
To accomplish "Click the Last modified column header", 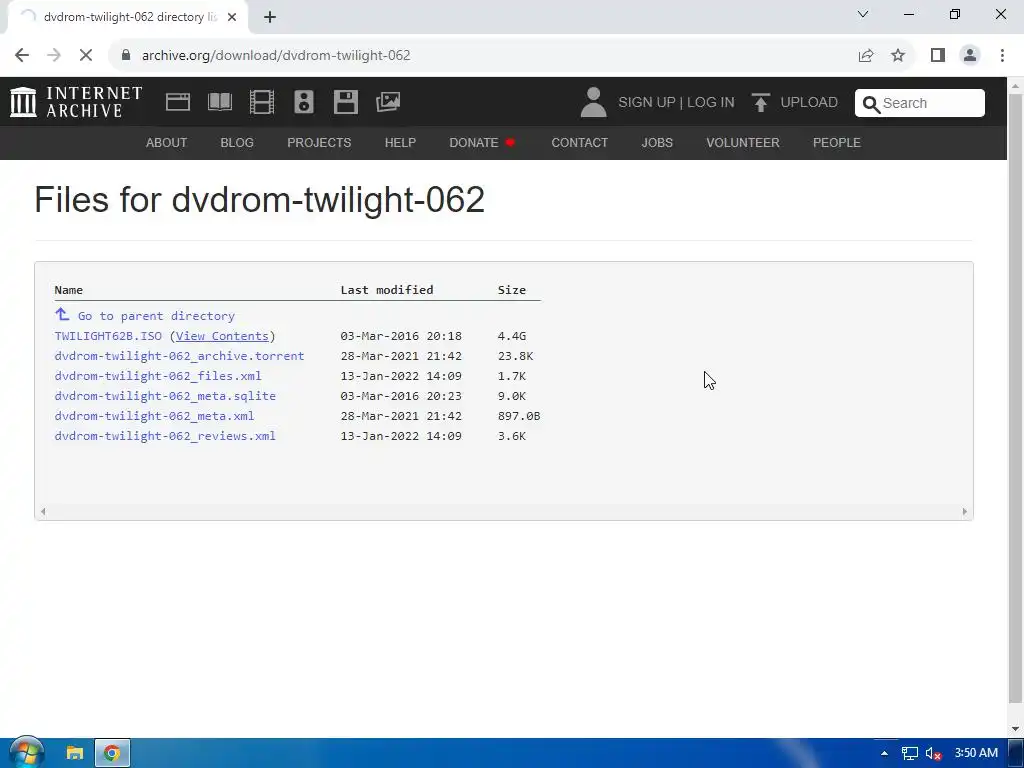I will tap(387, 289).
